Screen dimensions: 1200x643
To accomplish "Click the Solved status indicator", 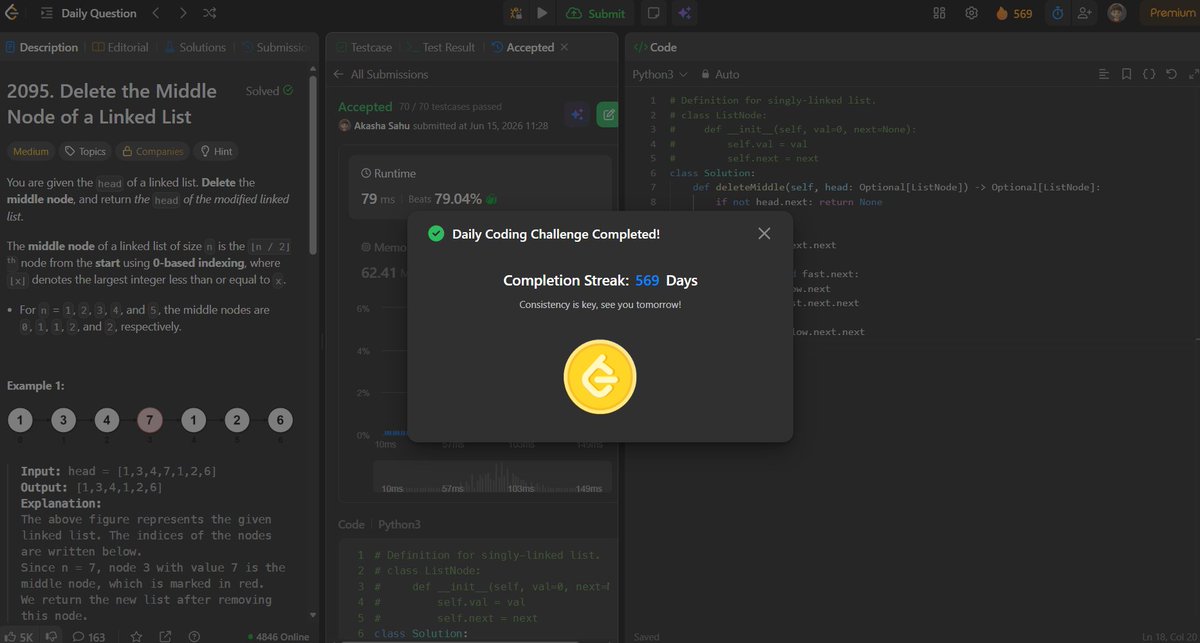I will pos(269,91).
